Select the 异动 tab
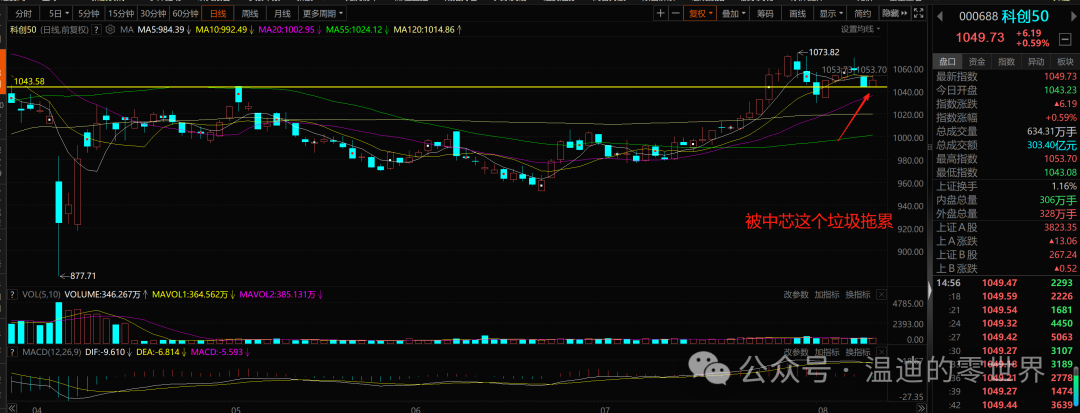Image resolution: width=1080 pixels, height=413 pixels. pyautogui.click(x=1036, y=62)
